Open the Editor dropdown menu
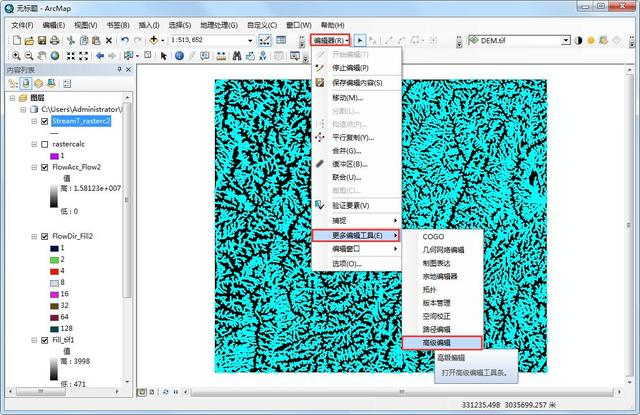 click(x=330, y=40)
